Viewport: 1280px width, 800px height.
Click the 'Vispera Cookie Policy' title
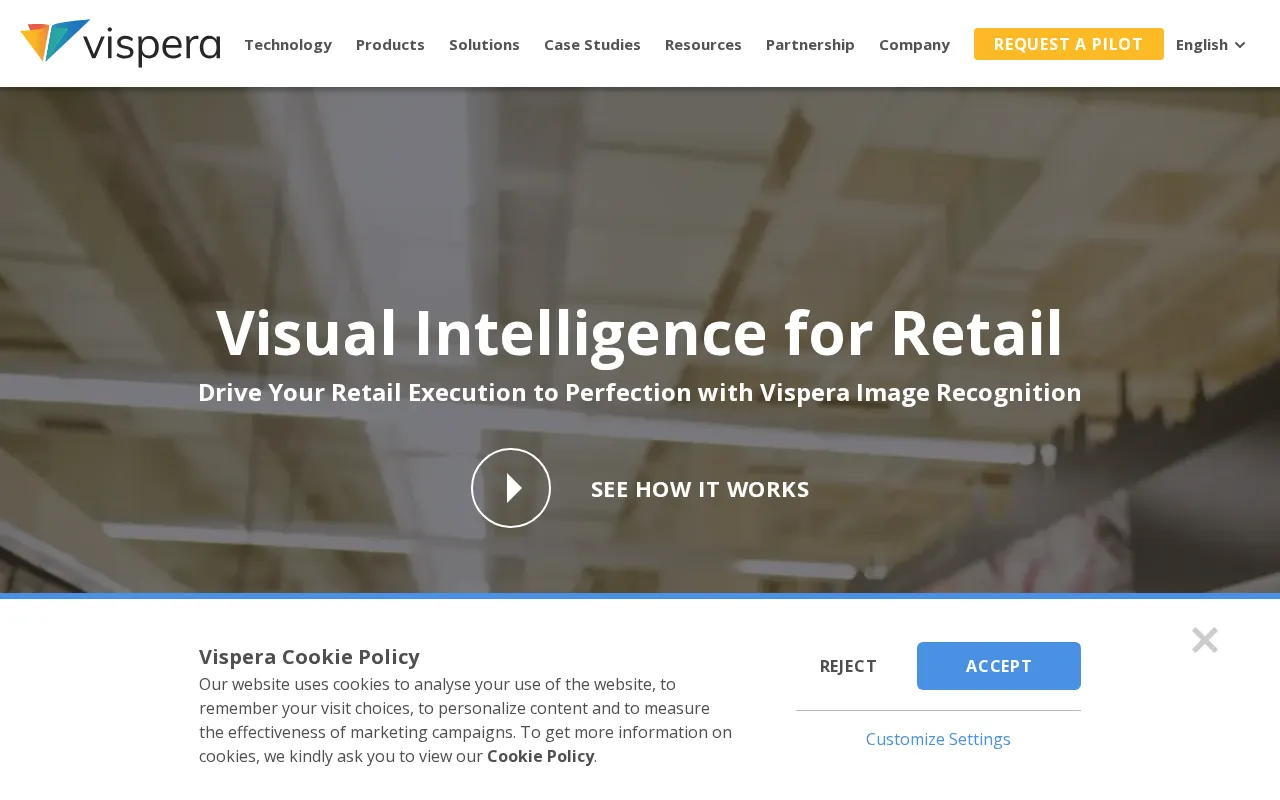309,656
